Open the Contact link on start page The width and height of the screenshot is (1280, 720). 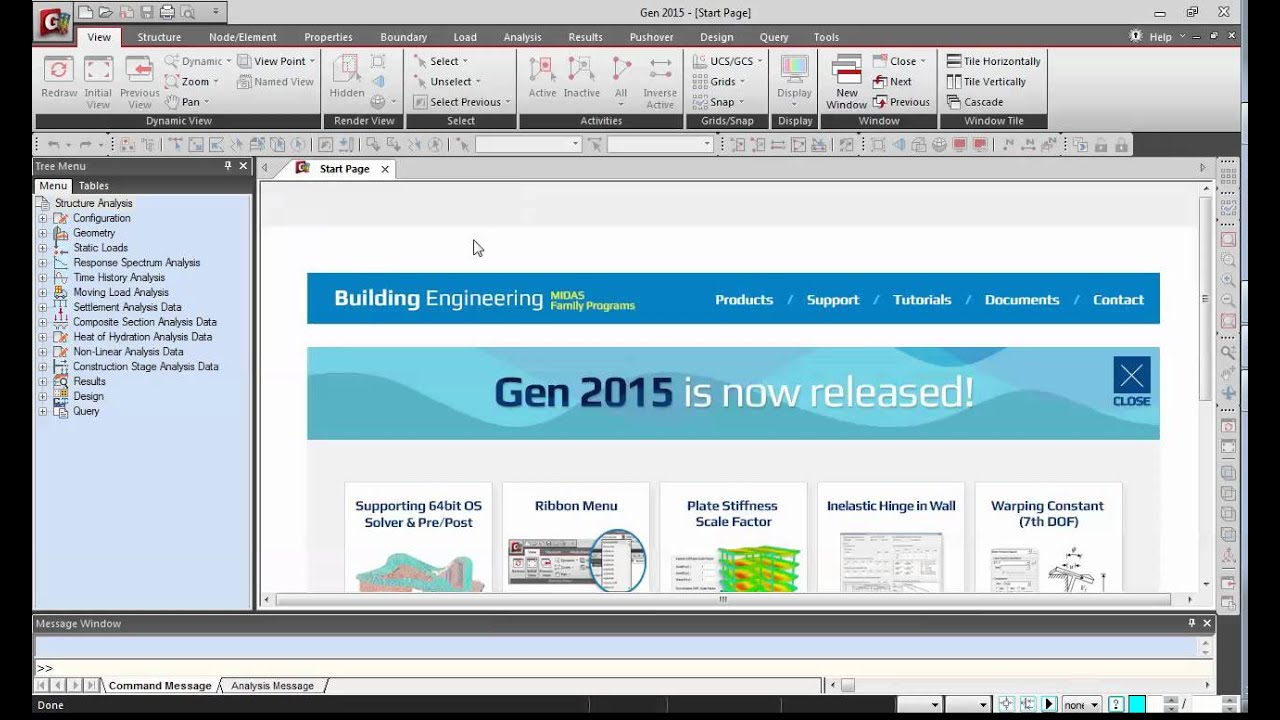pyautogui.click(x=1118, y=300)
